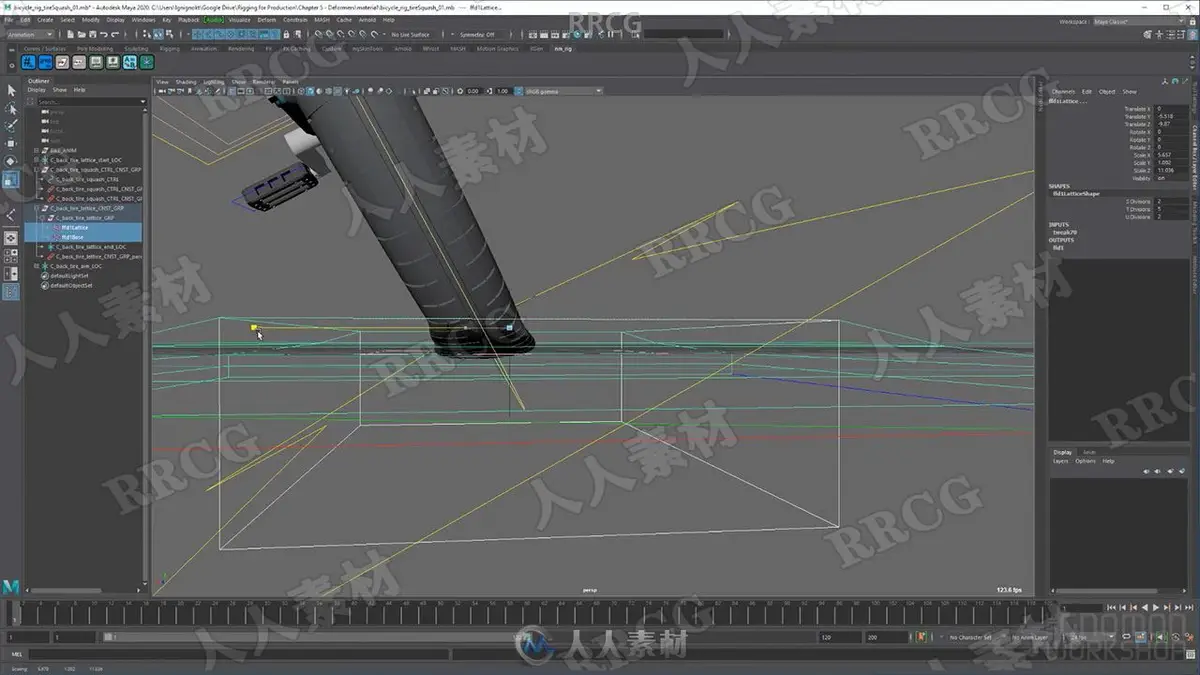This screenshot has height=675, width=1200.
Task: Click the play forward button
Action: click(1156, 607)
